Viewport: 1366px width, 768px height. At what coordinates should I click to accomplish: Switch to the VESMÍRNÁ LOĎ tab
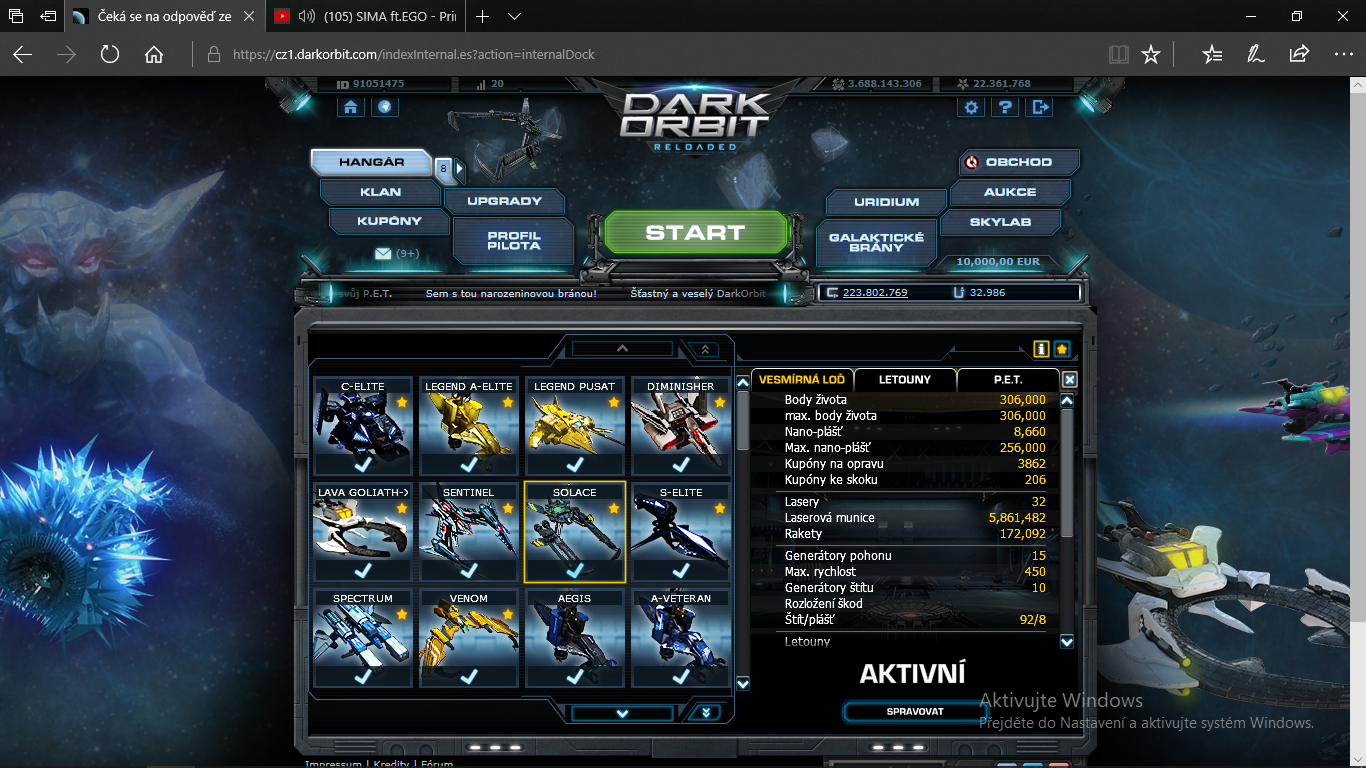(x=802, y=379)
